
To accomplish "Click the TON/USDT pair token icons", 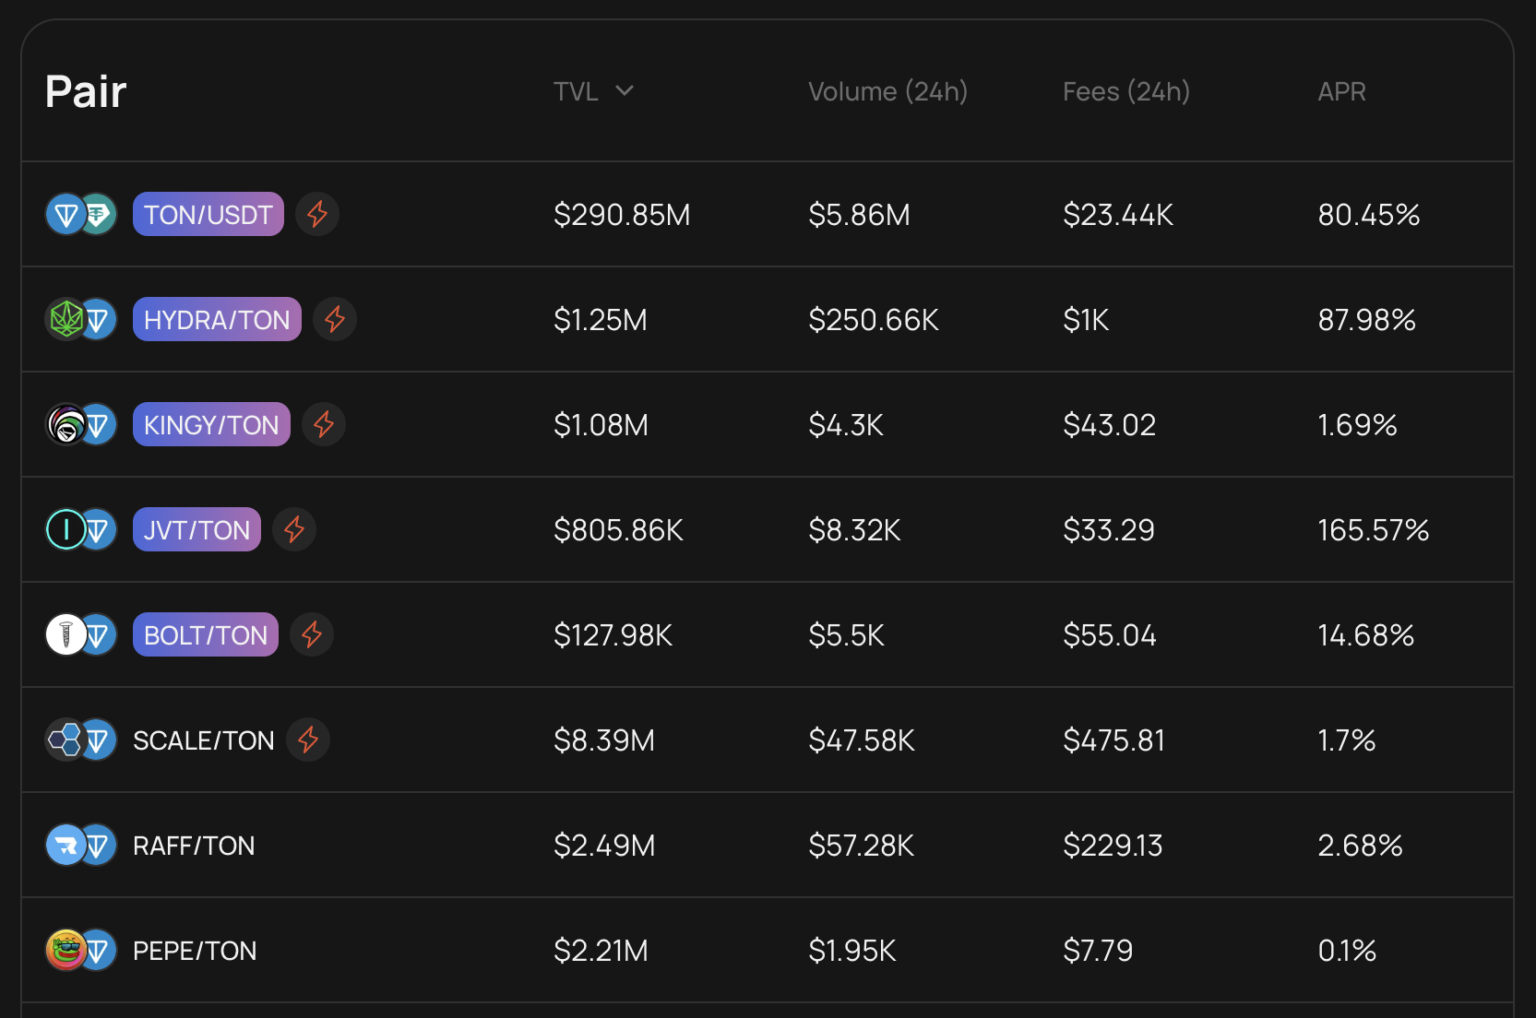I will pyautogui.click(x=81, y=214).
